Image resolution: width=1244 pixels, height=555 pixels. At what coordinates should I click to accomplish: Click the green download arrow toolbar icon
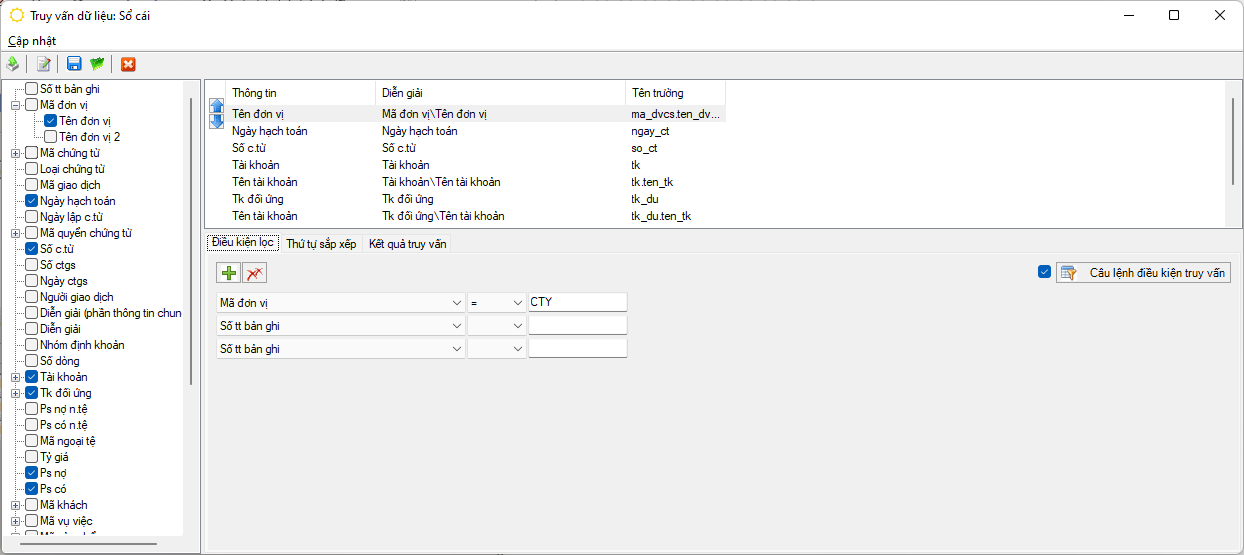[13, 64]
